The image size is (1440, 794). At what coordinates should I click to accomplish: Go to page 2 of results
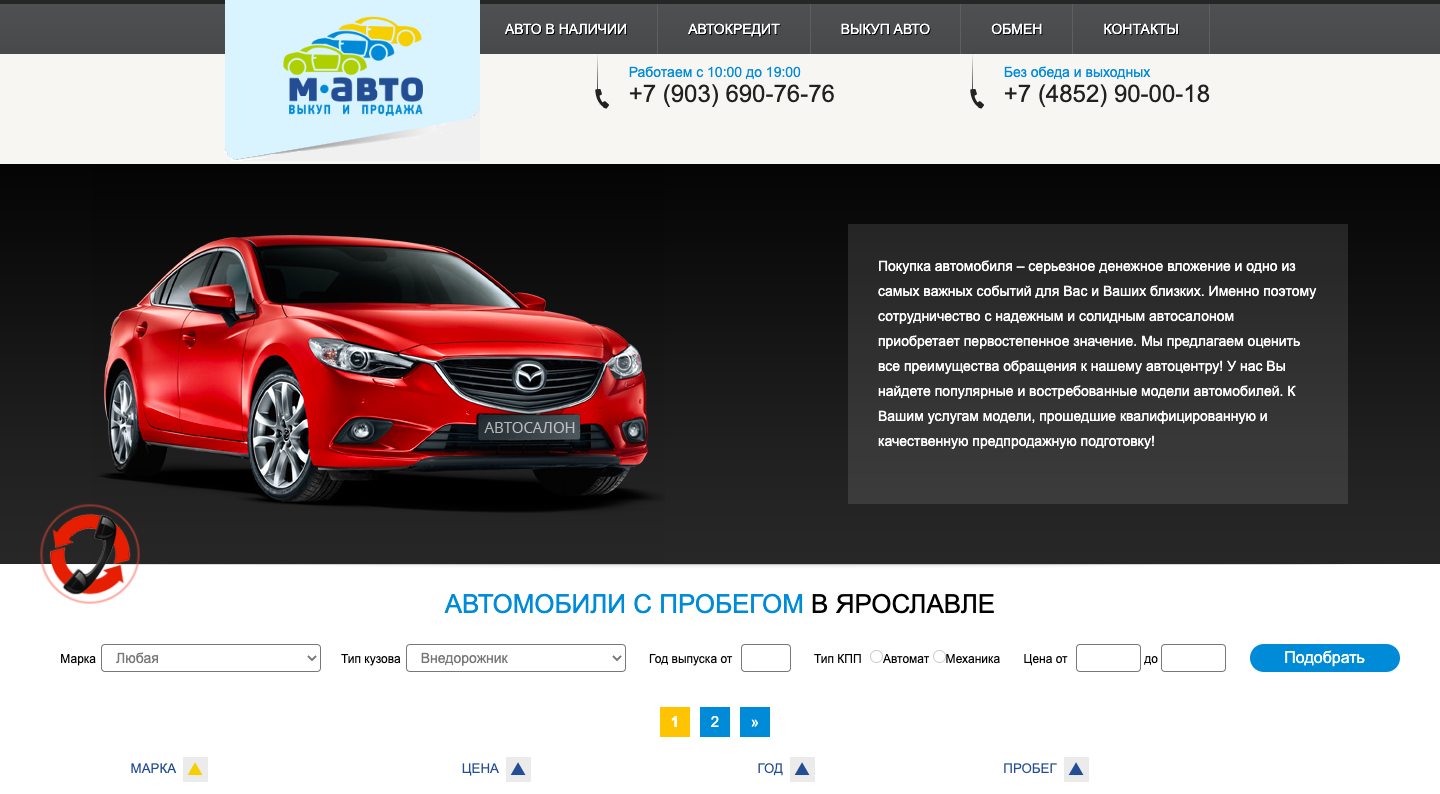(x=715, y=722)
